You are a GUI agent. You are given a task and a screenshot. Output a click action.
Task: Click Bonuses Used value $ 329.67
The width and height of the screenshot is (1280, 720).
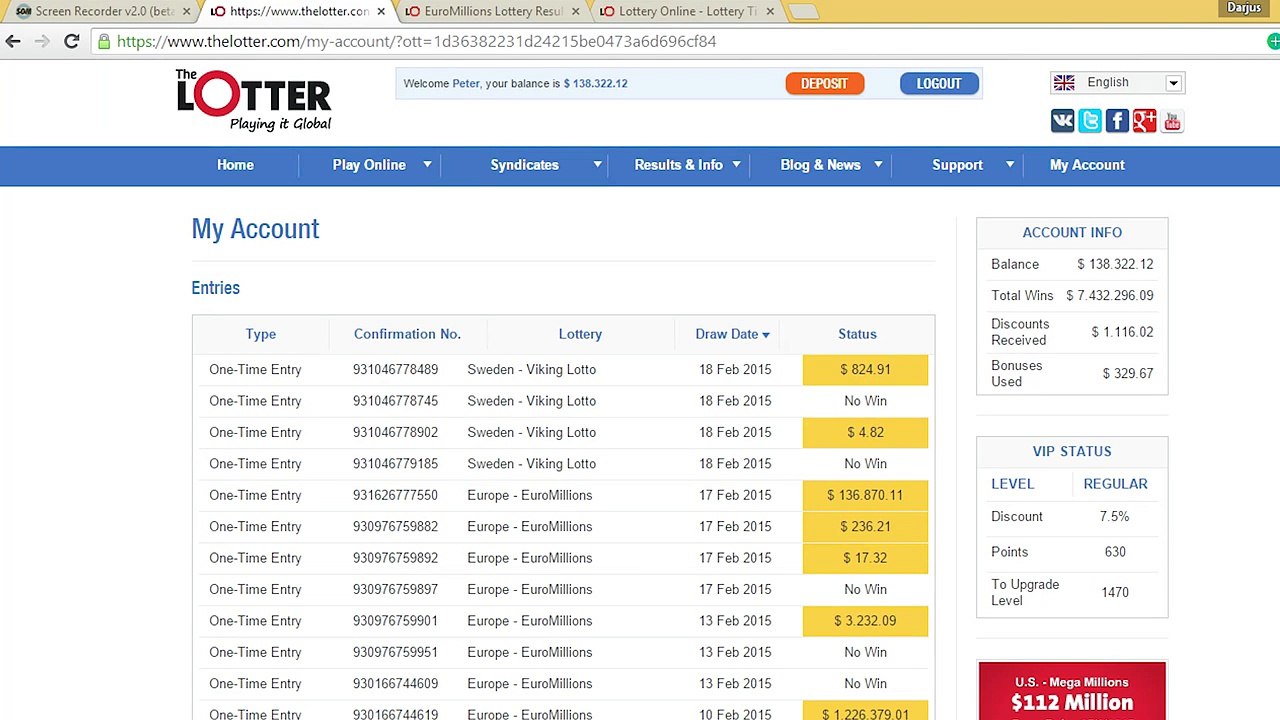(1128, 374)
